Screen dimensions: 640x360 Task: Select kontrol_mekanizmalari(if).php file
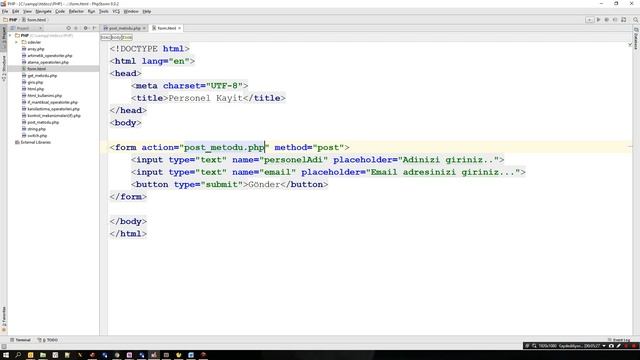(x=51, y=116)
